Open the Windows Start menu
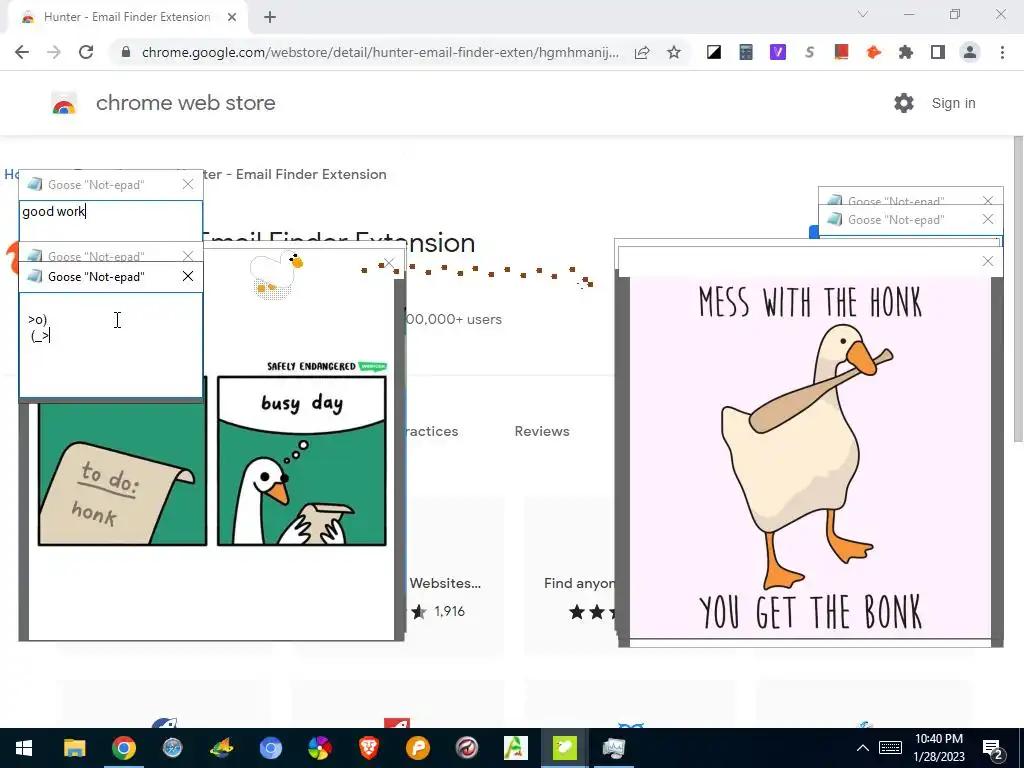Viewport: 1024px width, 768px height. (24, 748)
